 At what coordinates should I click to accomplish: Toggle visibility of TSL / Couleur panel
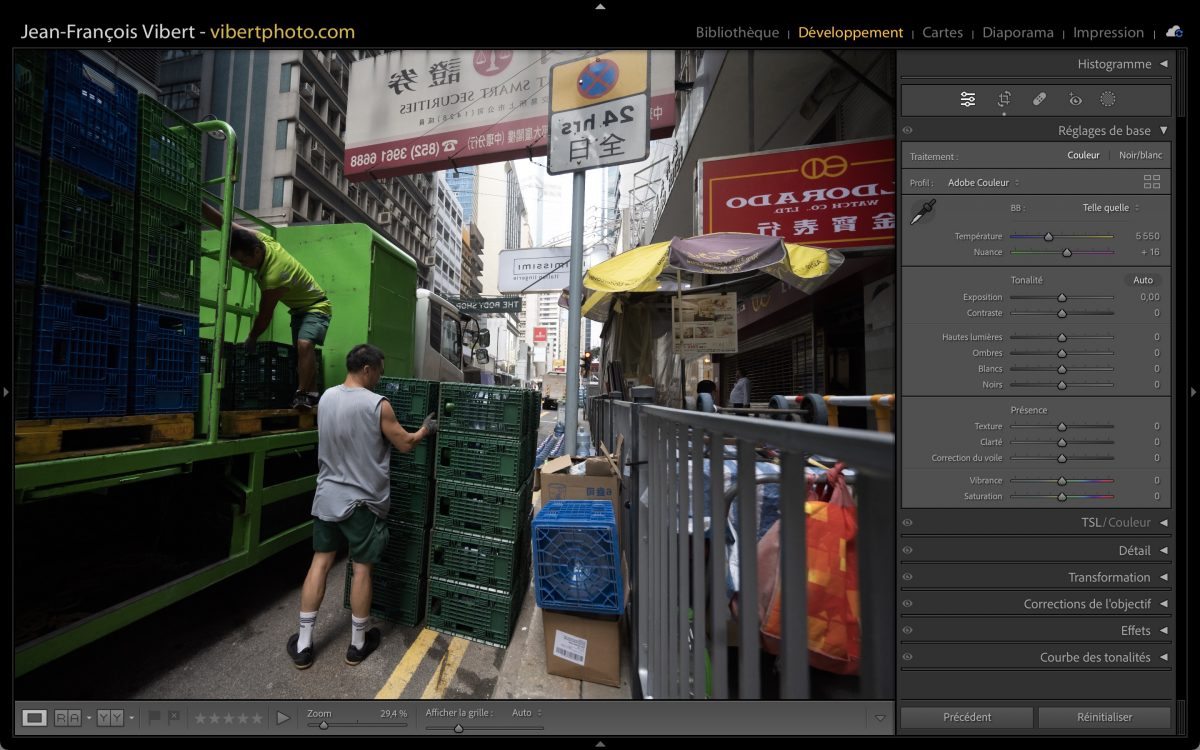(x=907, y=523)
